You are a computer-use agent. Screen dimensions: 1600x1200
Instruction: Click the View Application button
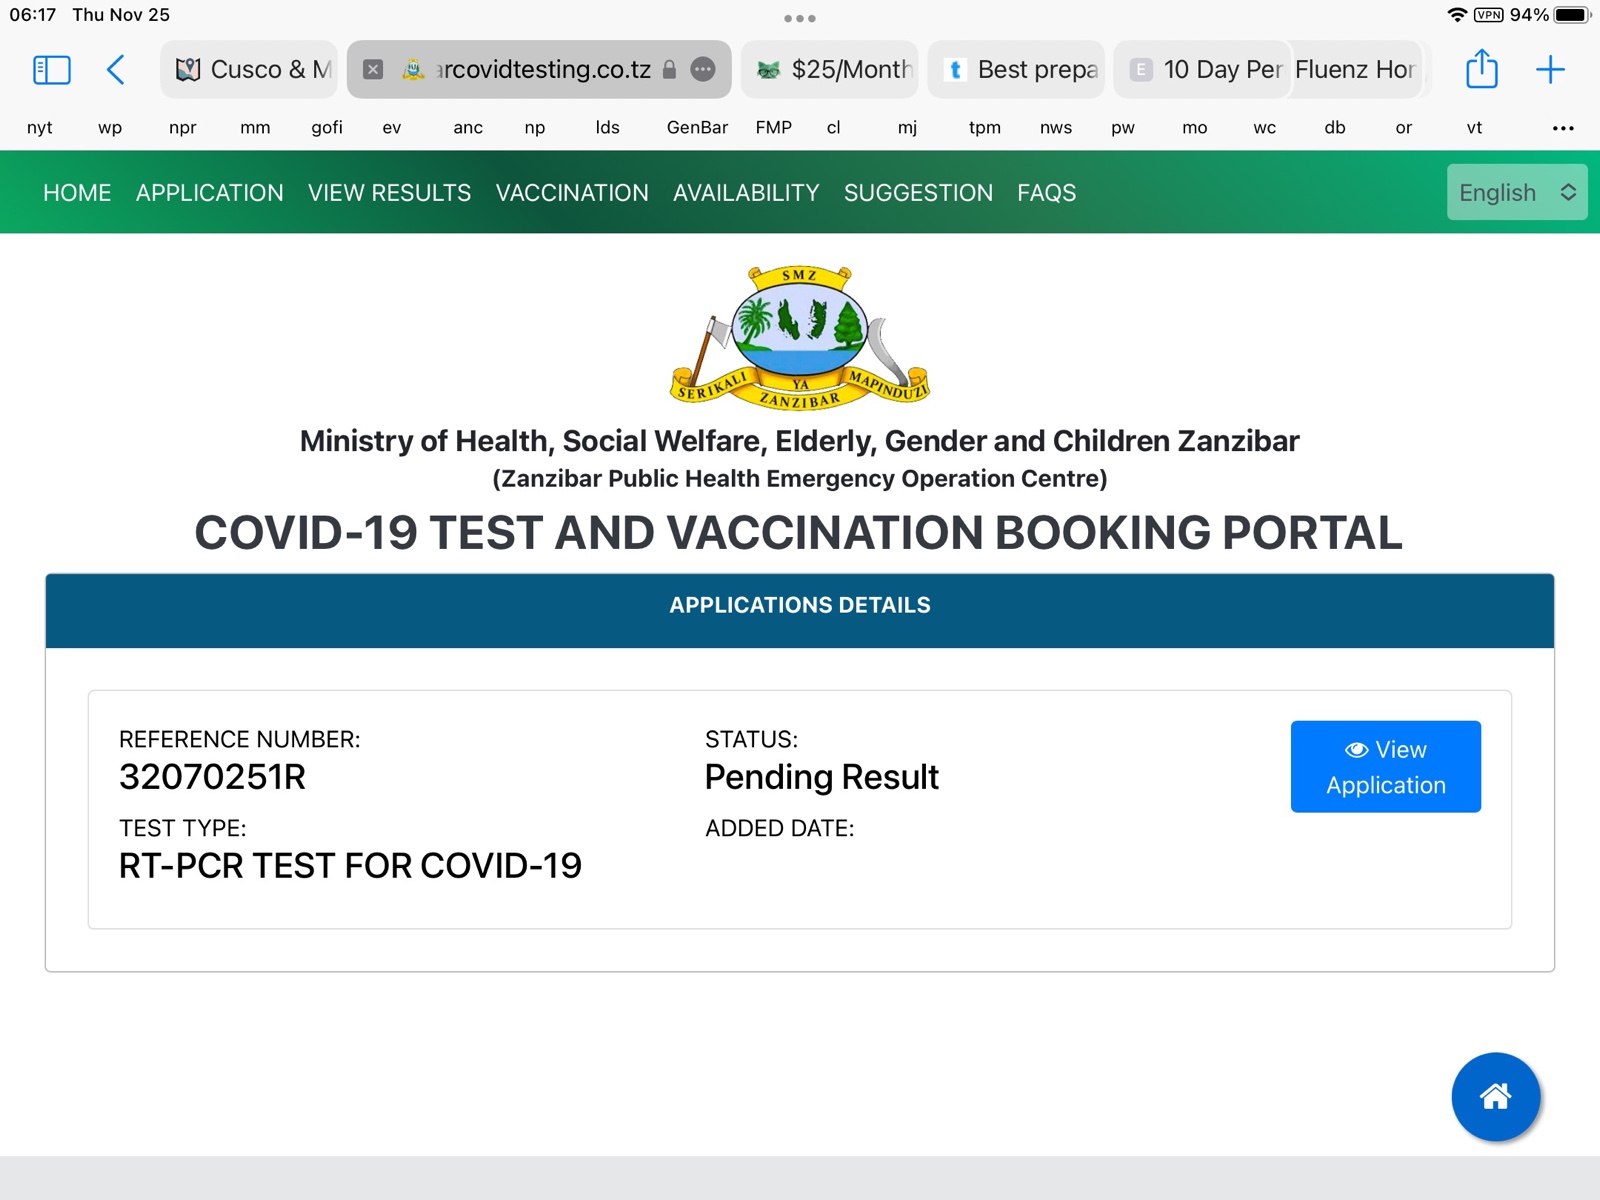pyautogui.click(x=1385, y=767)
